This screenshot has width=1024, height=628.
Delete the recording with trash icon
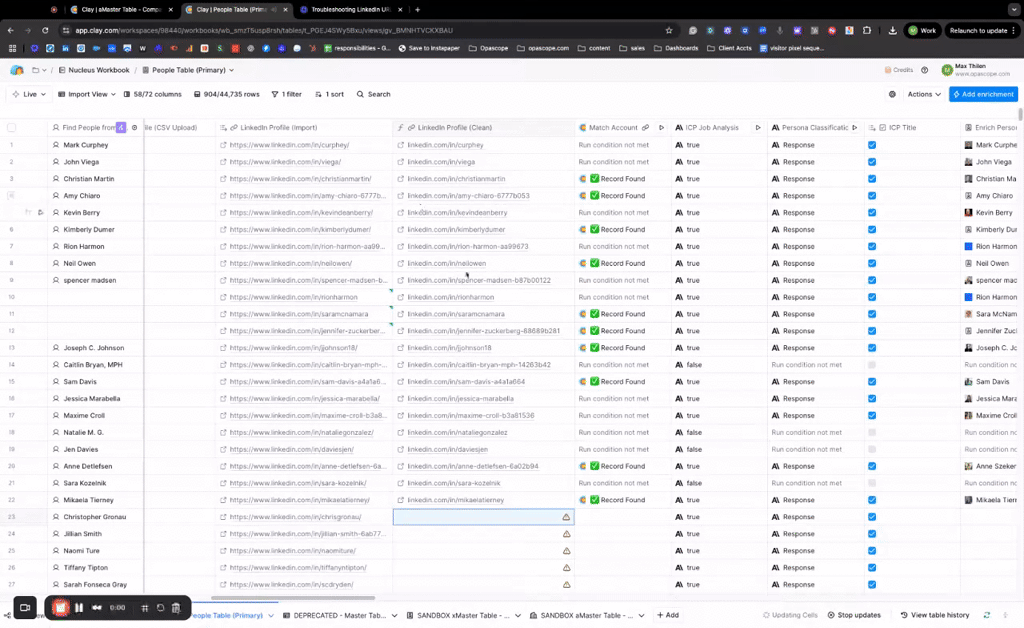pos(176,607)
